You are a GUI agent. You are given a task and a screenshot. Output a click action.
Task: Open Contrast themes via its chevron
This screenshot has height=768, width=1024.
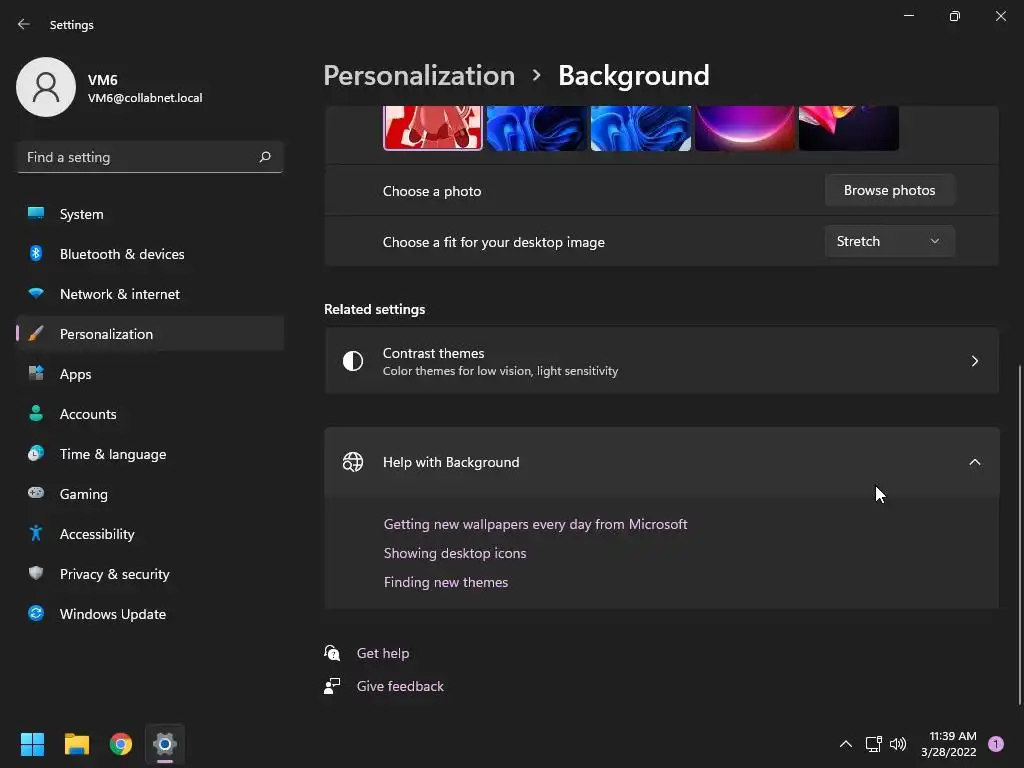click(x=974, y=361)
